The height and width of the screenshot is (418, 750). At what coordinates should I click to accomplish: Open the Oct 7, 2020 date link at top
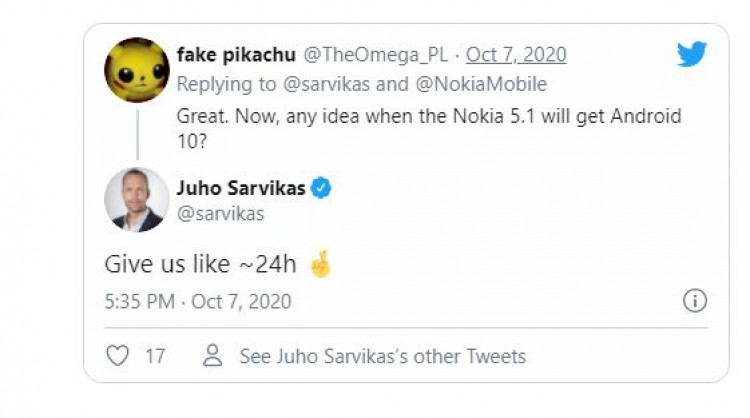pos(516,55)
